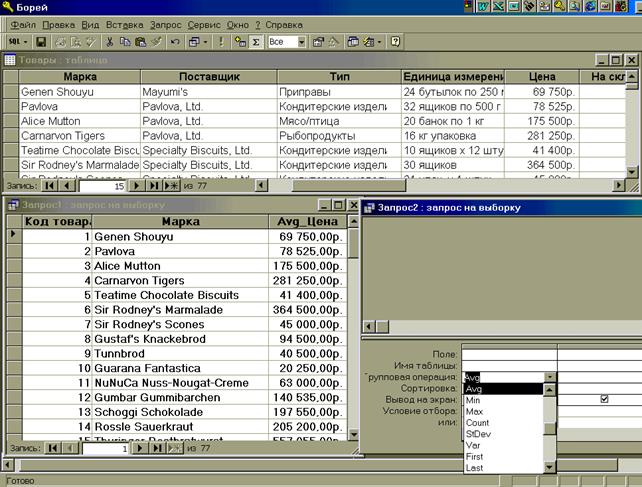Select Count in the group operation list
This screenshot has width=642, height=487.
click(x=504, y=423)
